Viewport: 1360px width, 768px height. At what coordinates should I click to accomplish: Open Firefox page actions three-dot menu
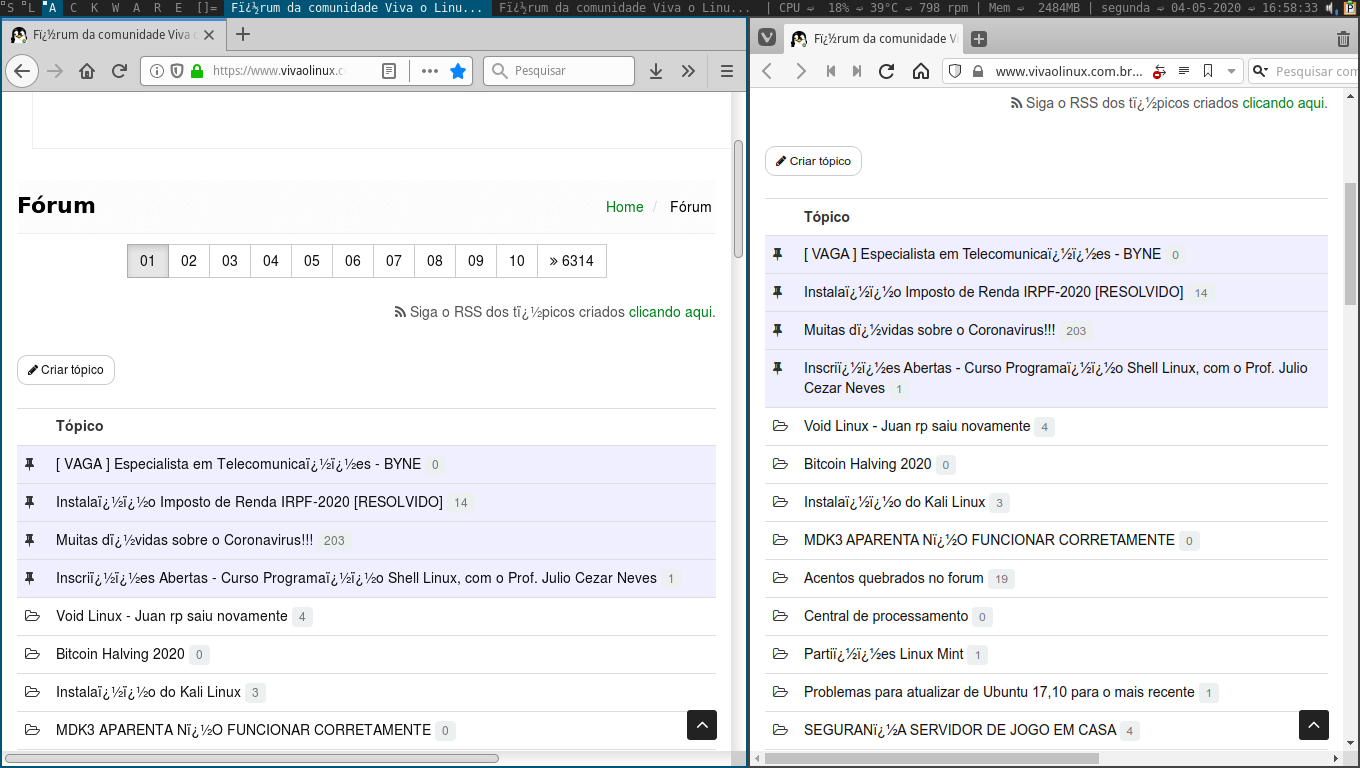[430, 71]
